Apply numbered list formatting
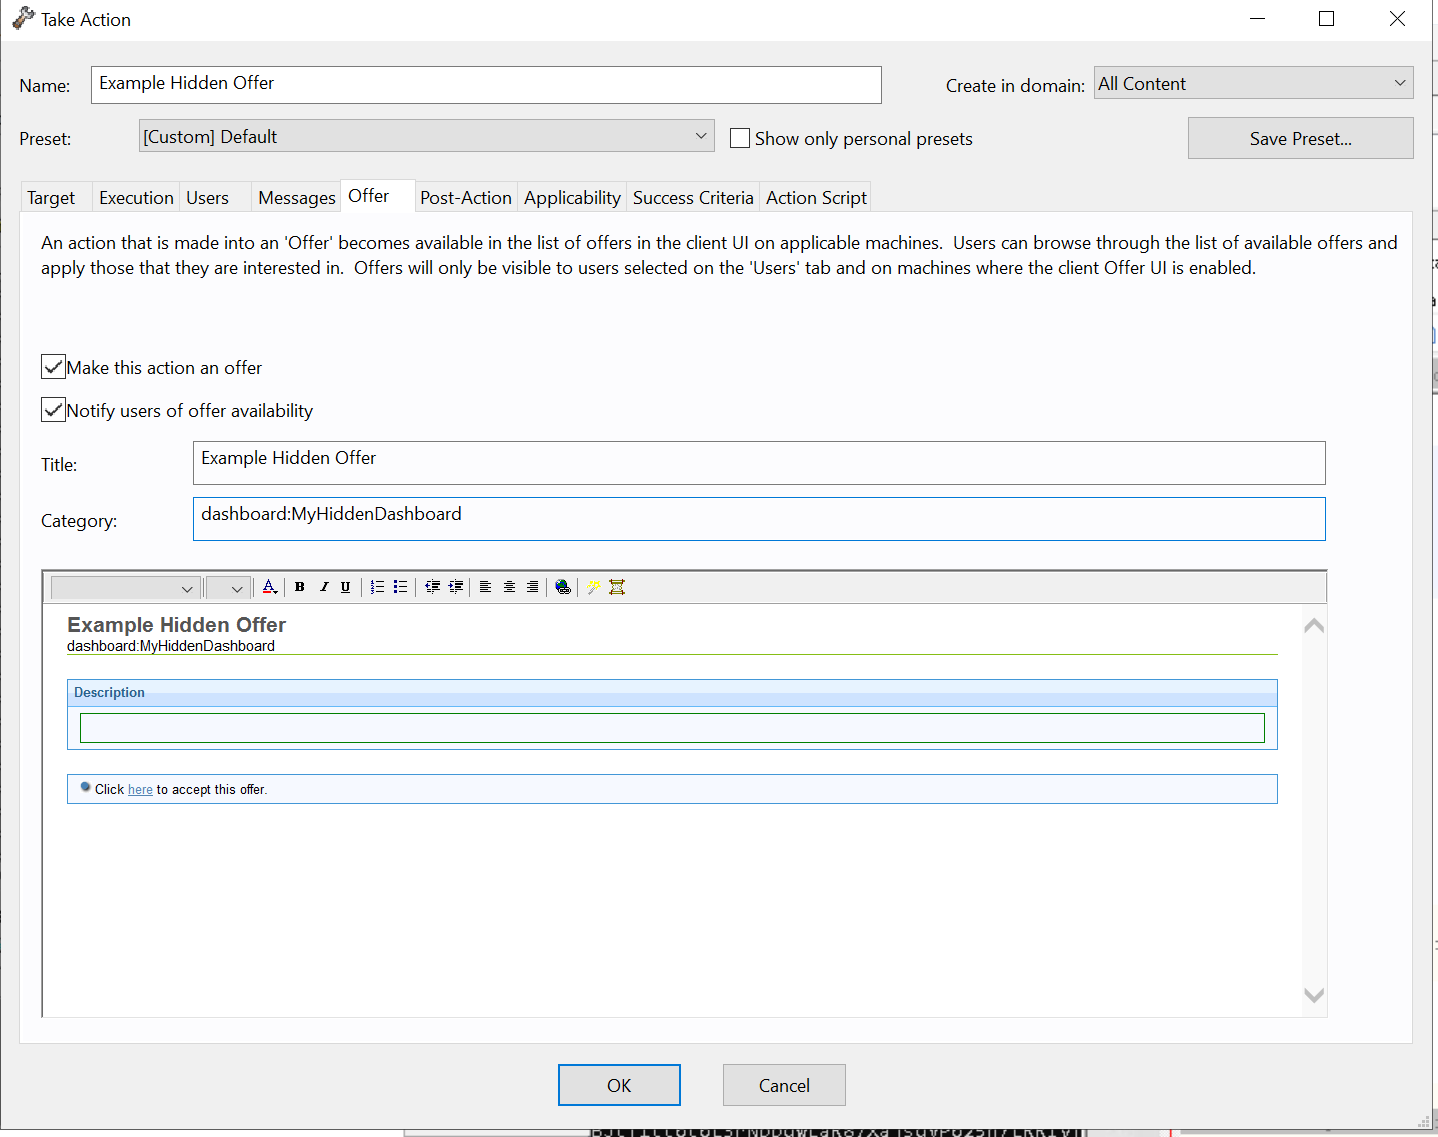Image resolution: width=1438 pixels, height=1137 pixels. click(377, 587)
